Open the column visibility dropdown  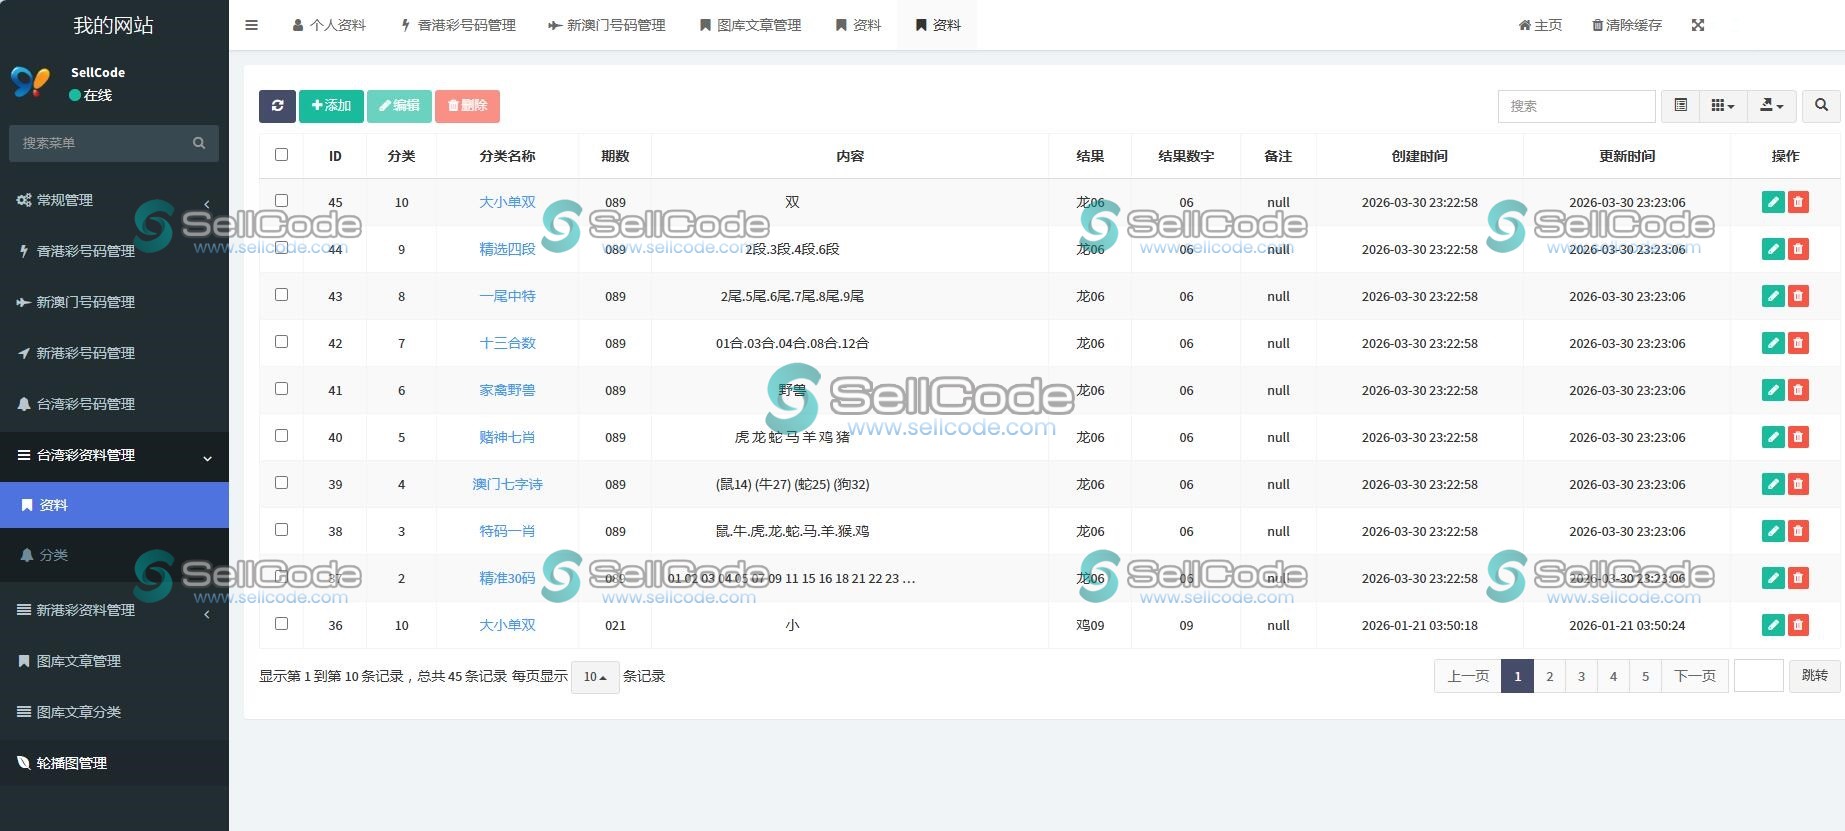pos(1723,106)
